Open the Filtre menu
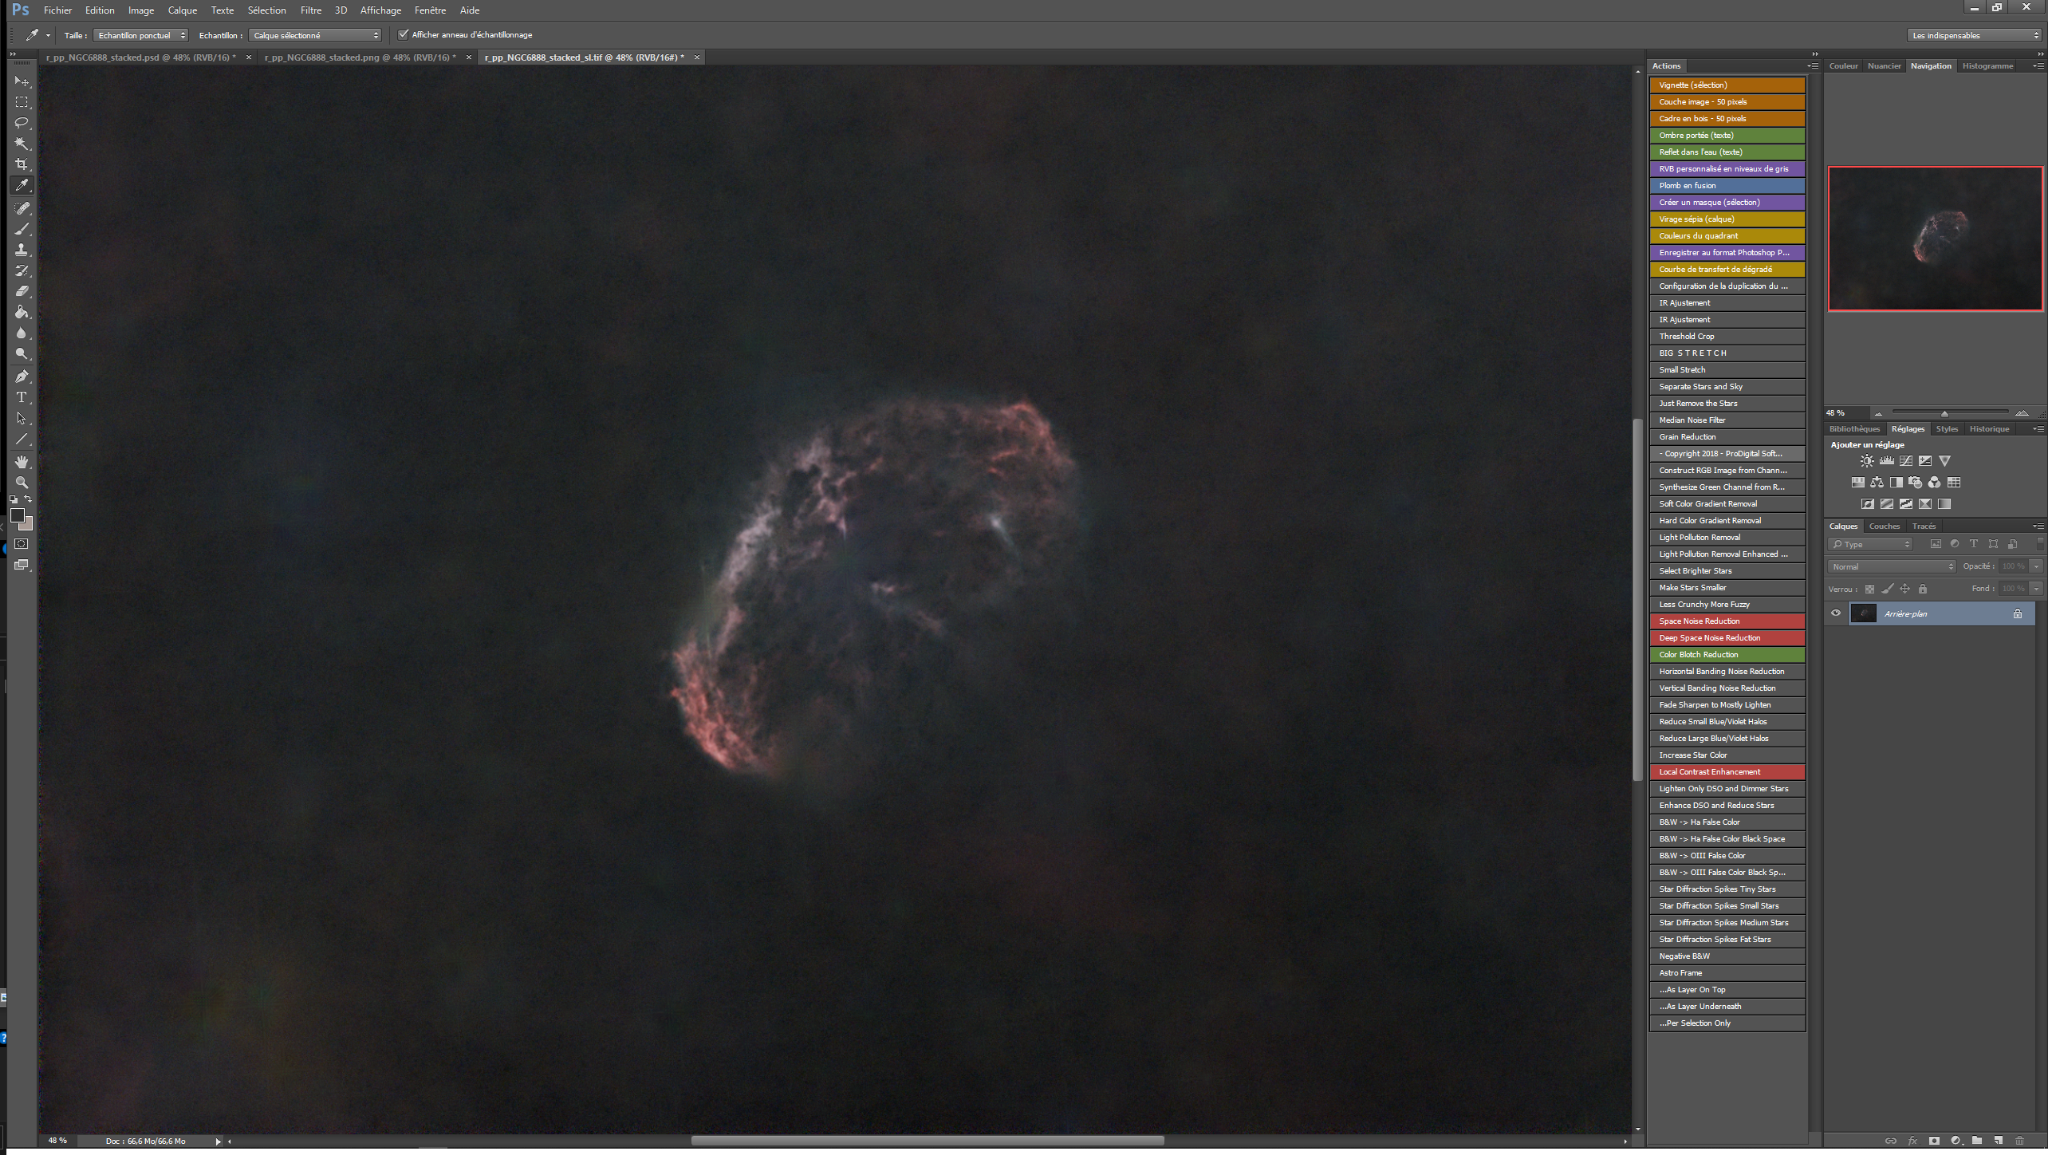This screenshot has width=2048, height=1155. pos(311,10)
